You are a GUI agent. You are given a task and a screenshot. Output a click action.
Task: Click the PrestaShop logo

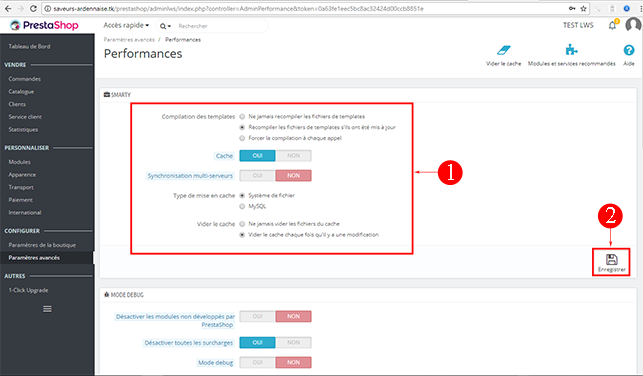pos(44,25)
